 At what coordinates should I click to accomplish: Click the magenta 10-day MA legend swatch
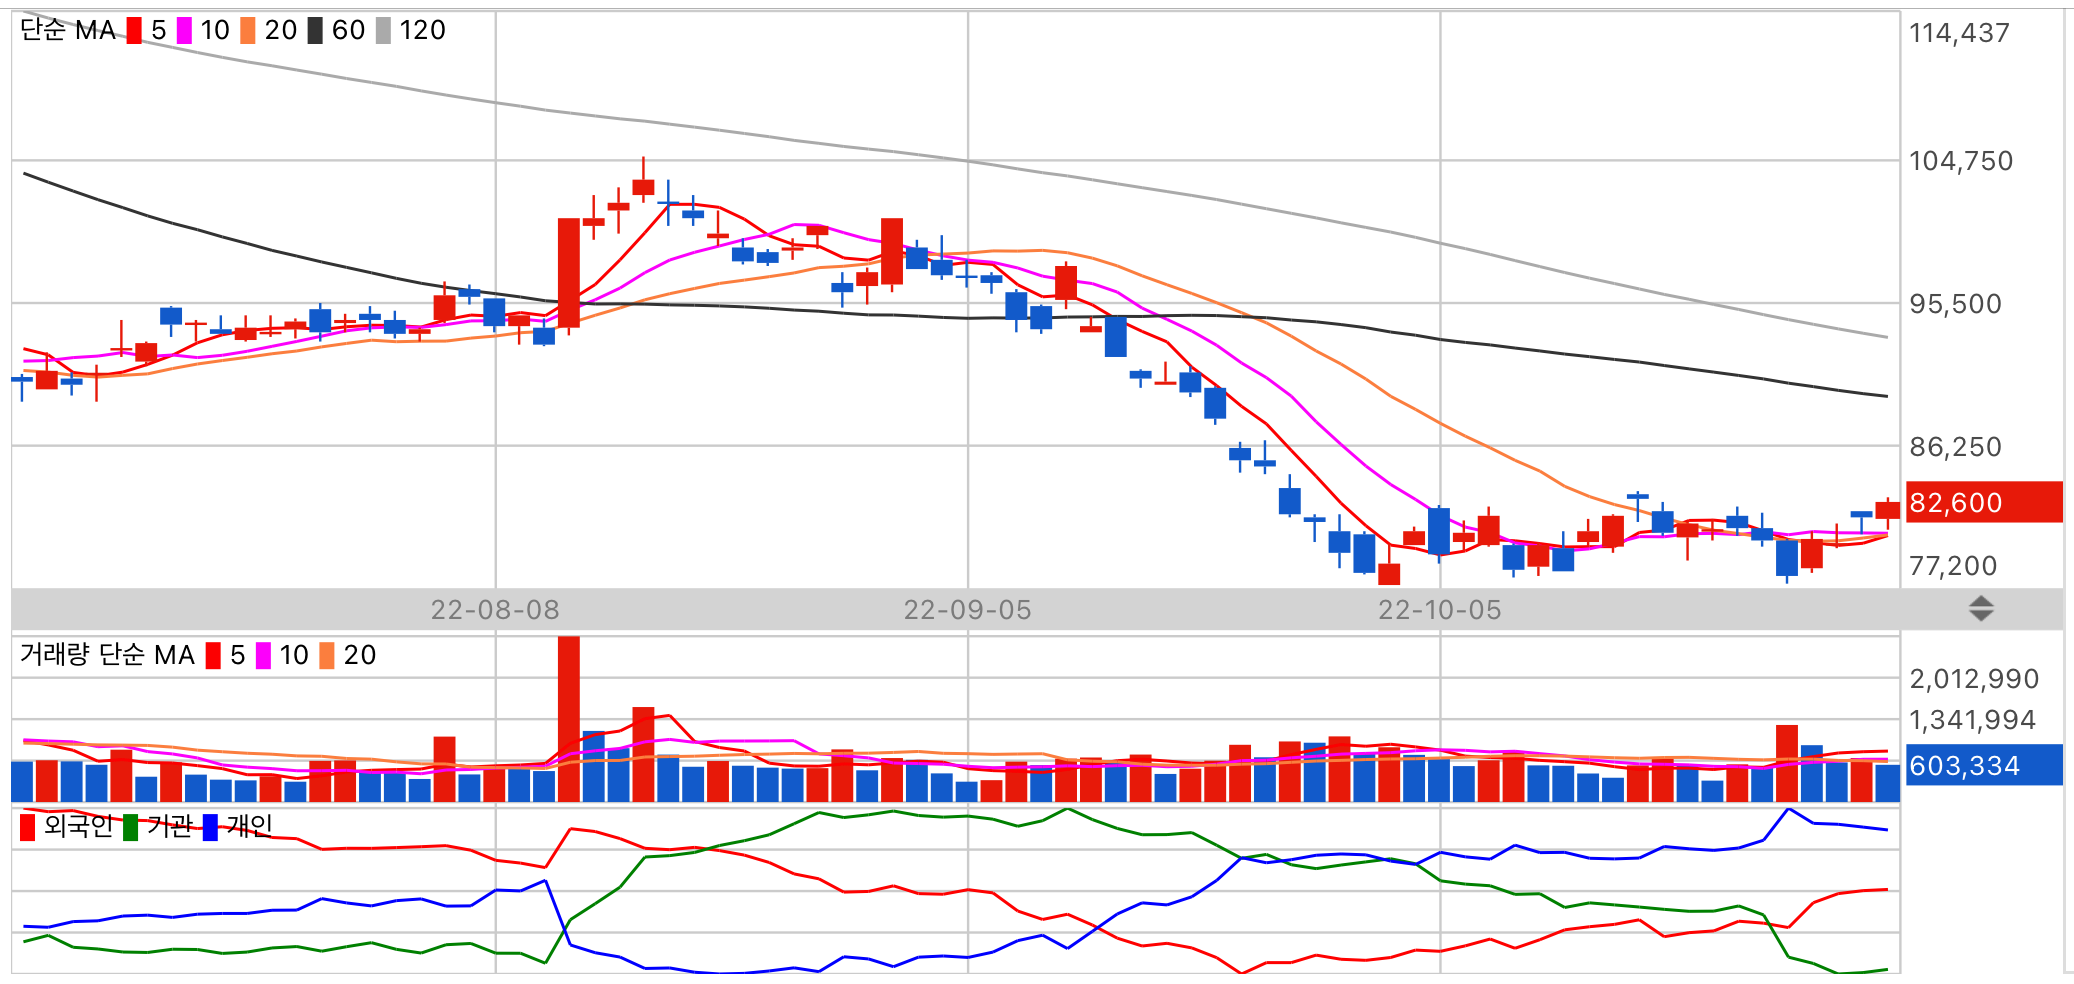[x=184, y=31]
